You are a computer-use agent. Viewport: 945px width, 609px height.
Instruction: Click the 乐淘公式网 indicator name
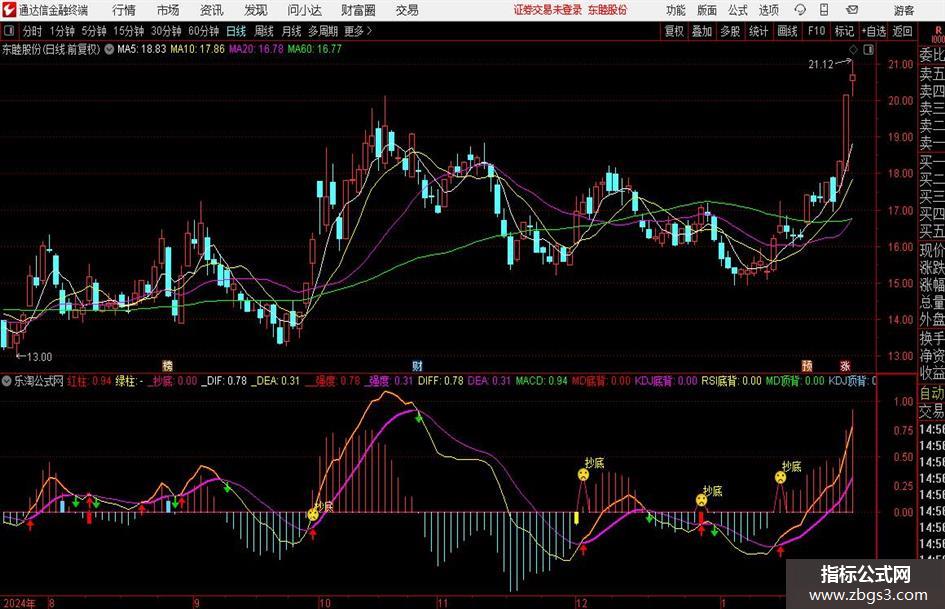39,381
